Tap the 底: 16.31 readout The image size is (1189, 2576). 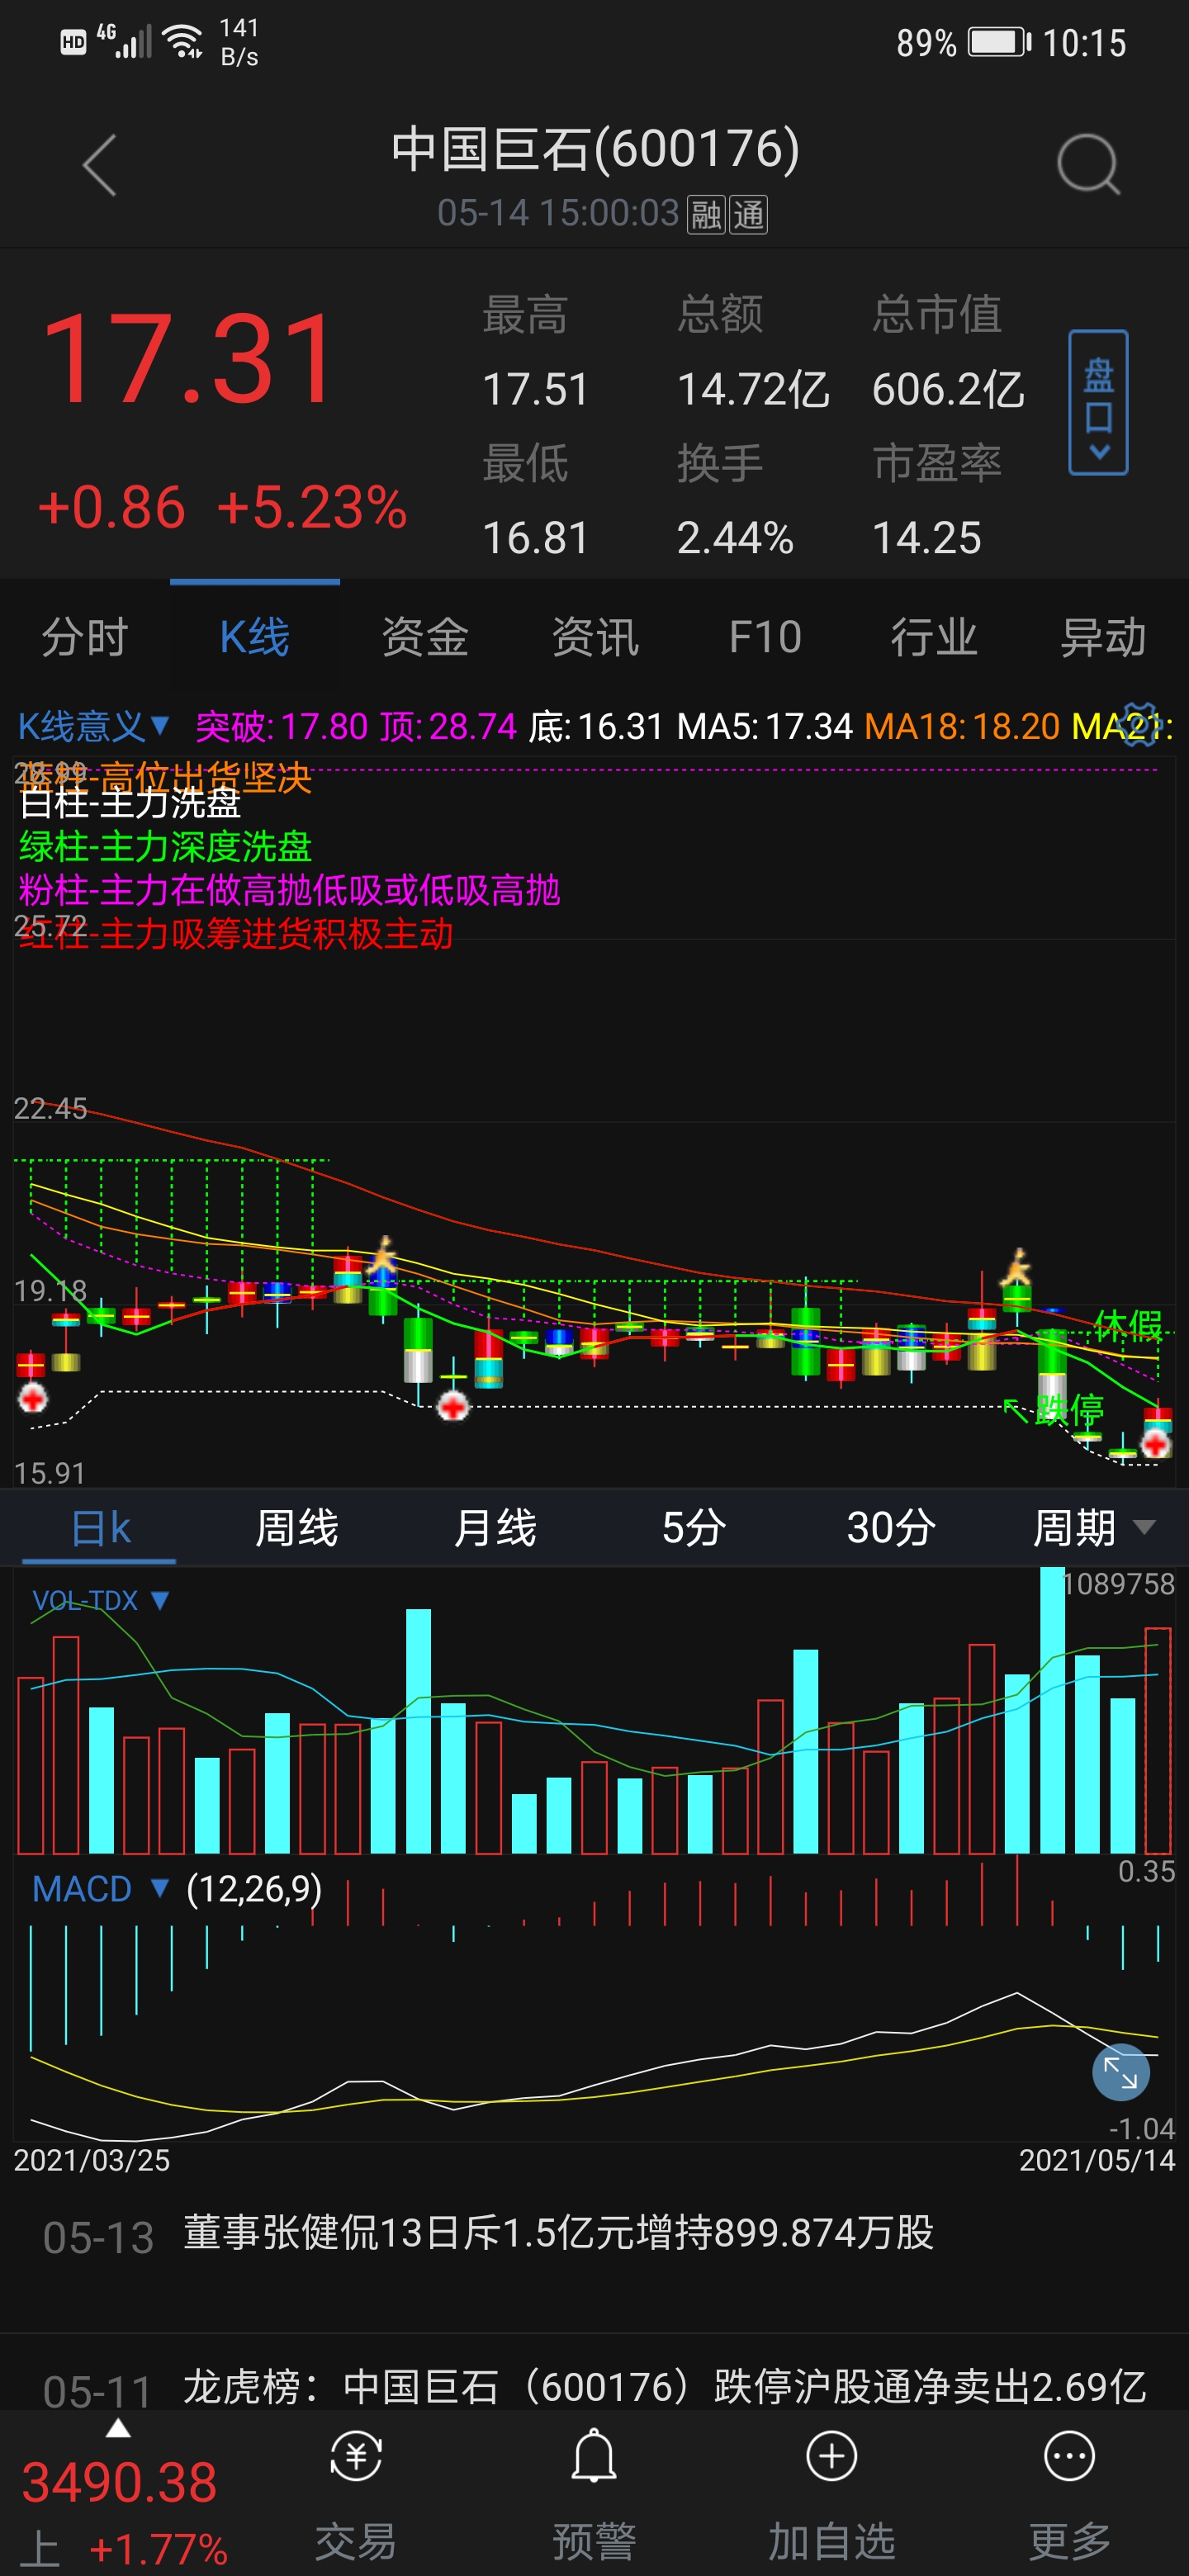[596, 726]
